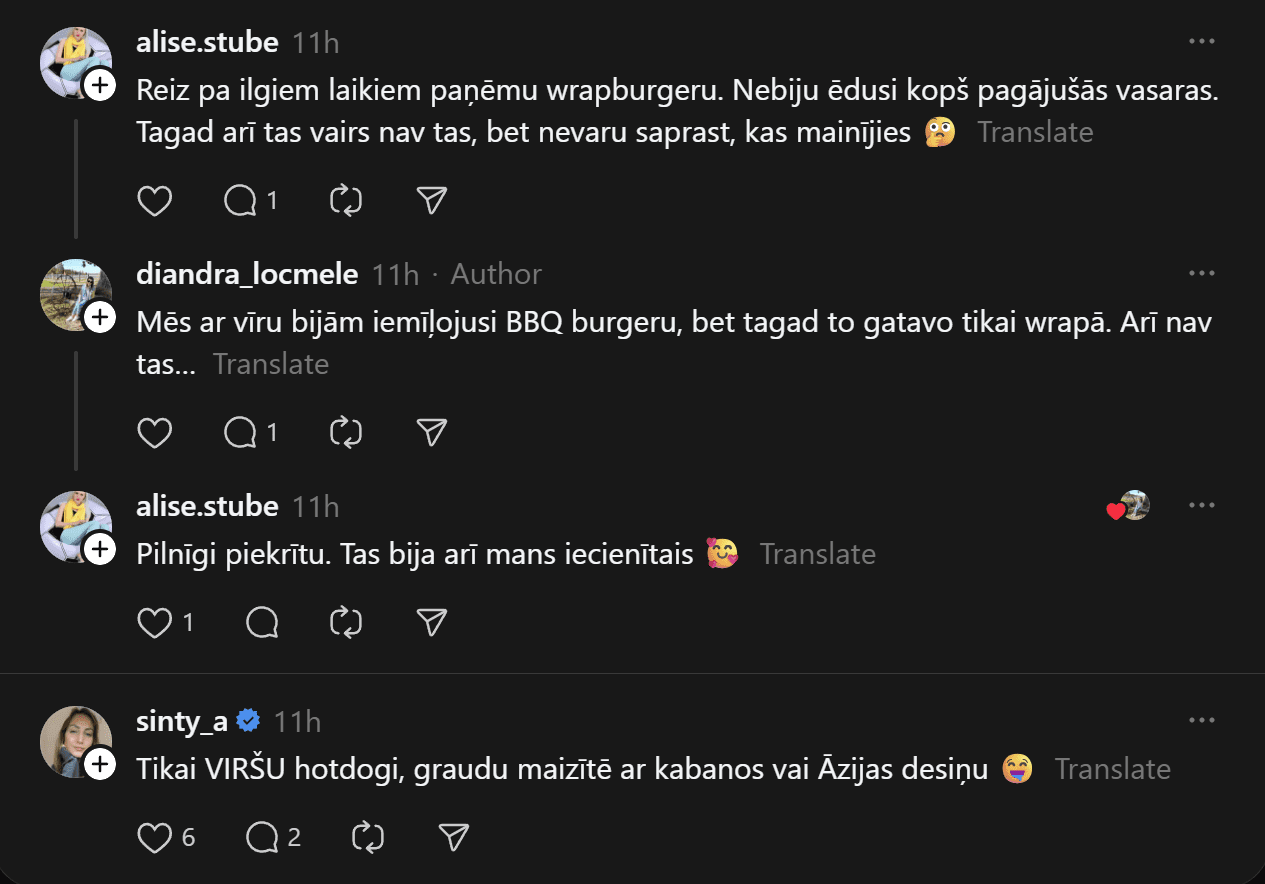This screenshot has width=1265, height=884.
Task: Translate alise.stube's wrapburger post
Action: click(1035, 132)
